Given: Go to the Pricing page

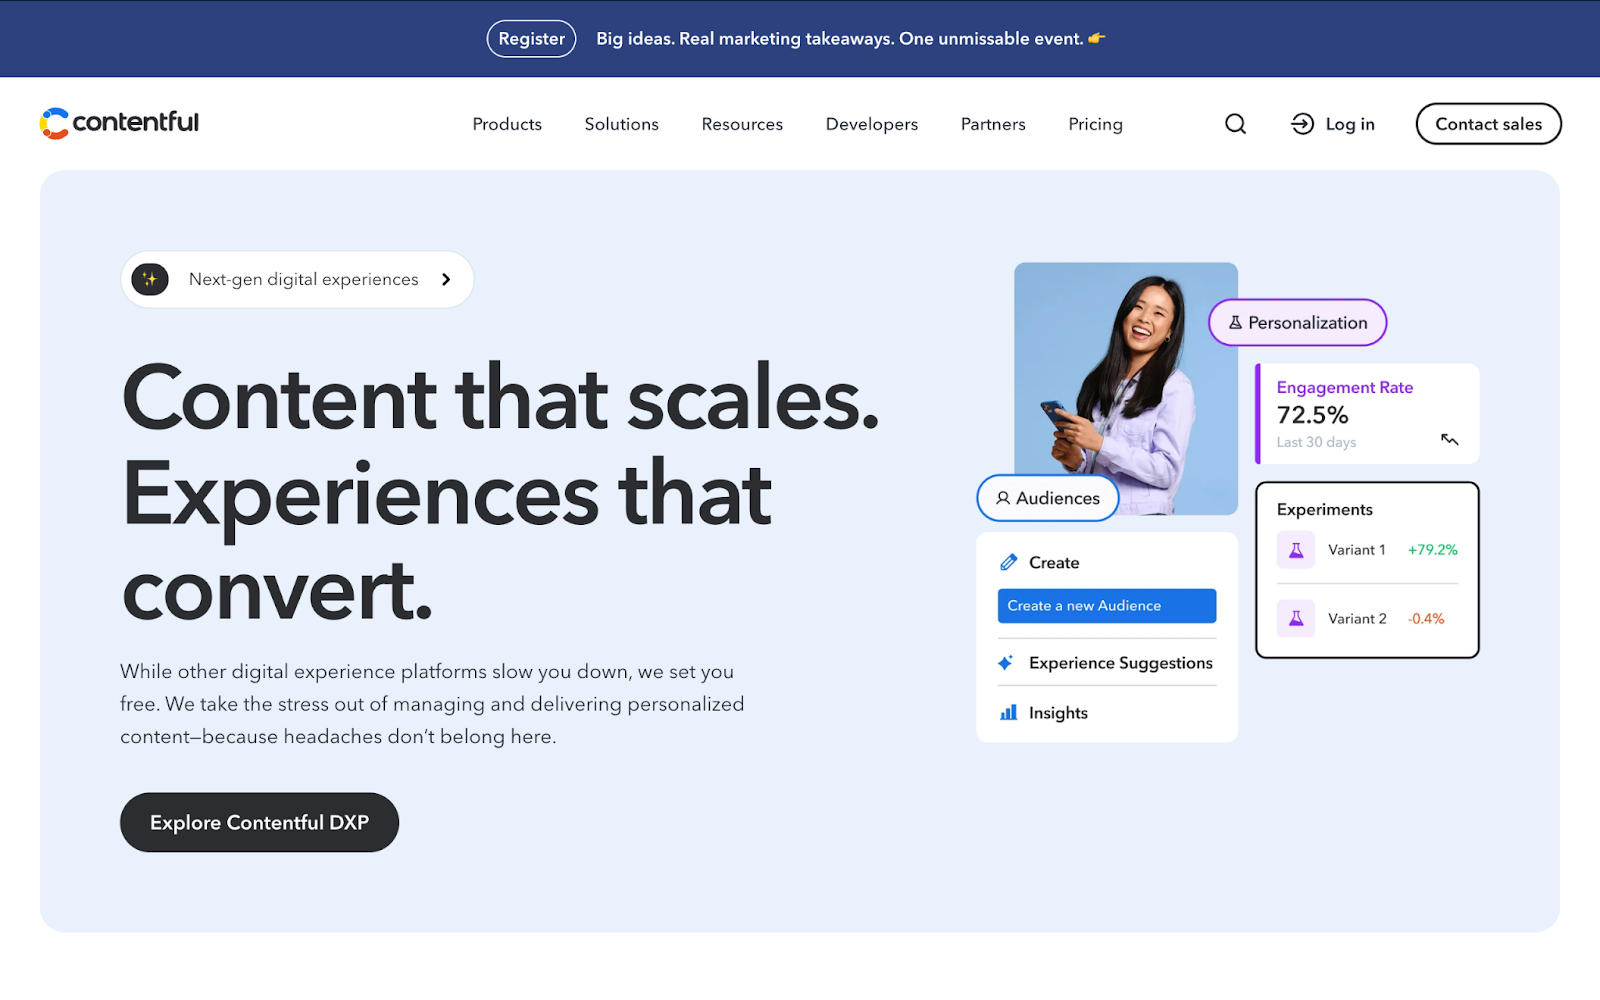Looking at the screenshot, I should tap(1095, 124).
